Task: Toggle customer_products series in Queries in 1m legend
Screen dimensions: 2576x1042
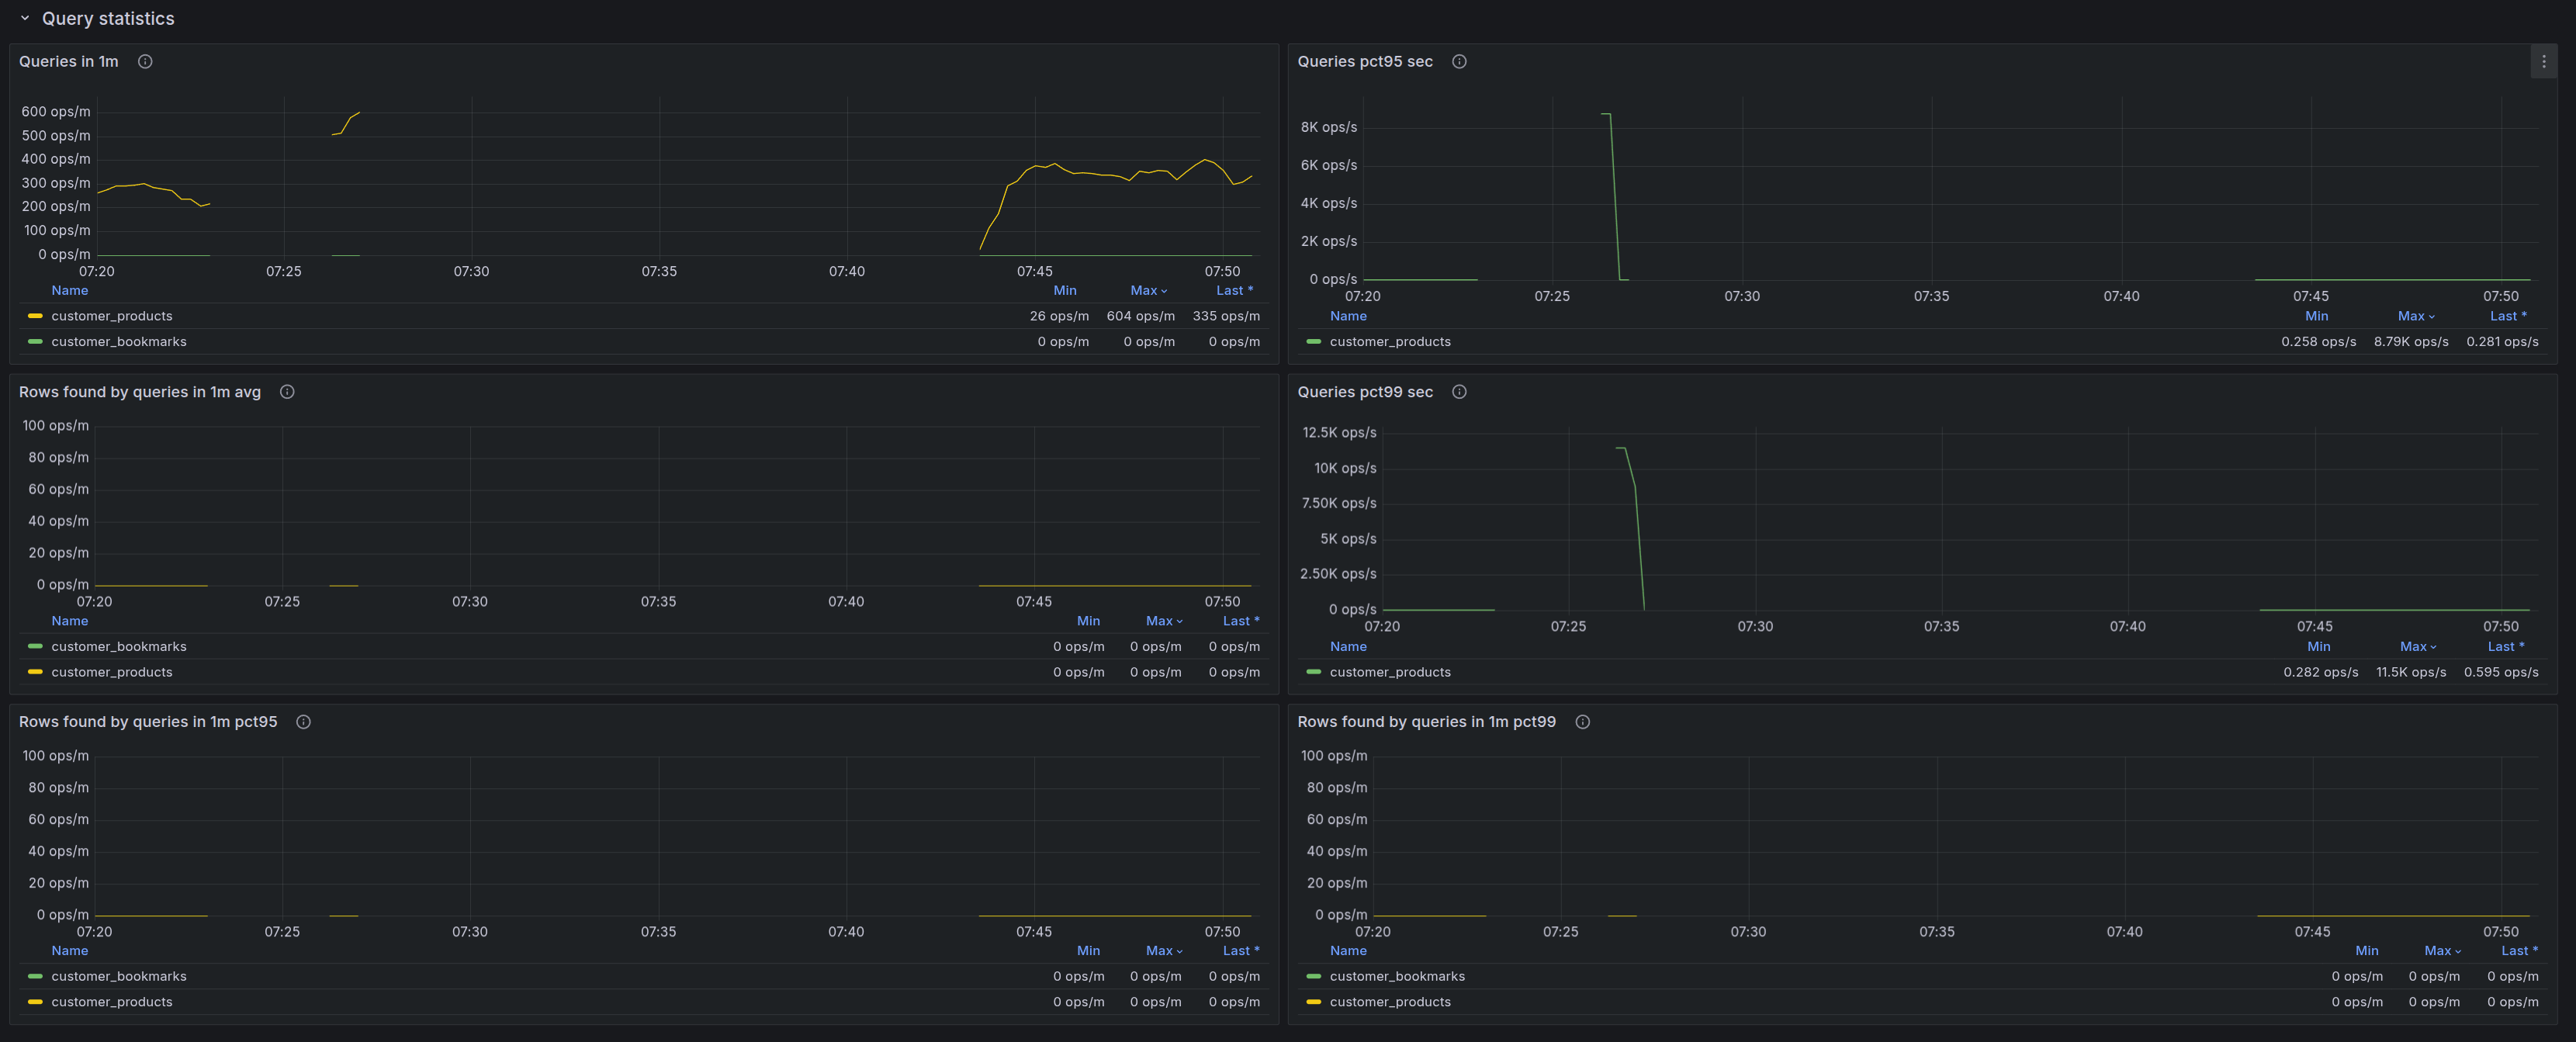Action: tap(111, 316)
